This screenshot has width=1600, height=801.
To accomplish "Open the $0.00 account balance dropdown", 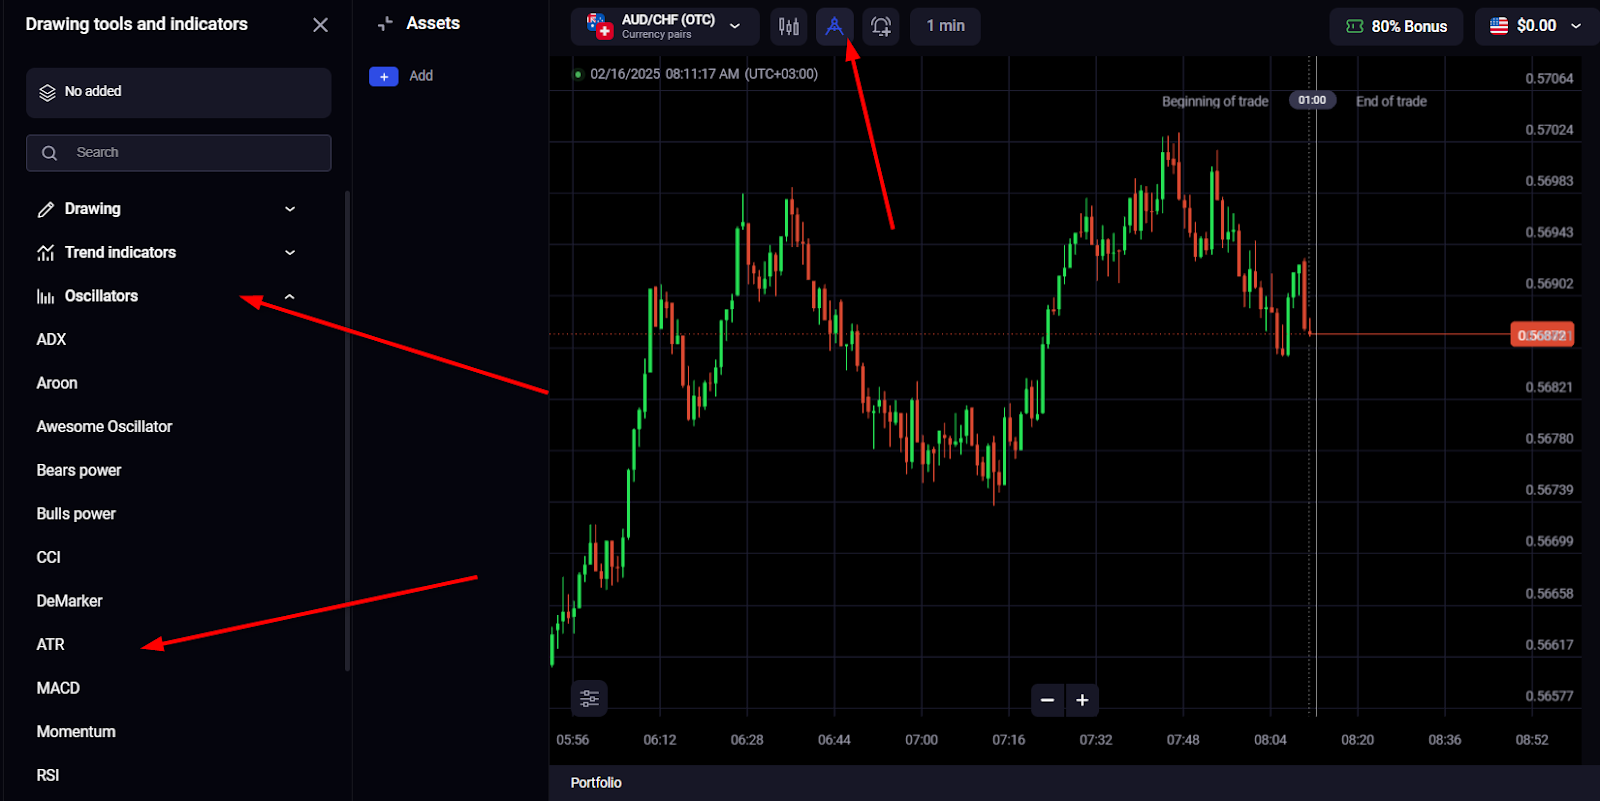I will (x=1535, y=26).
